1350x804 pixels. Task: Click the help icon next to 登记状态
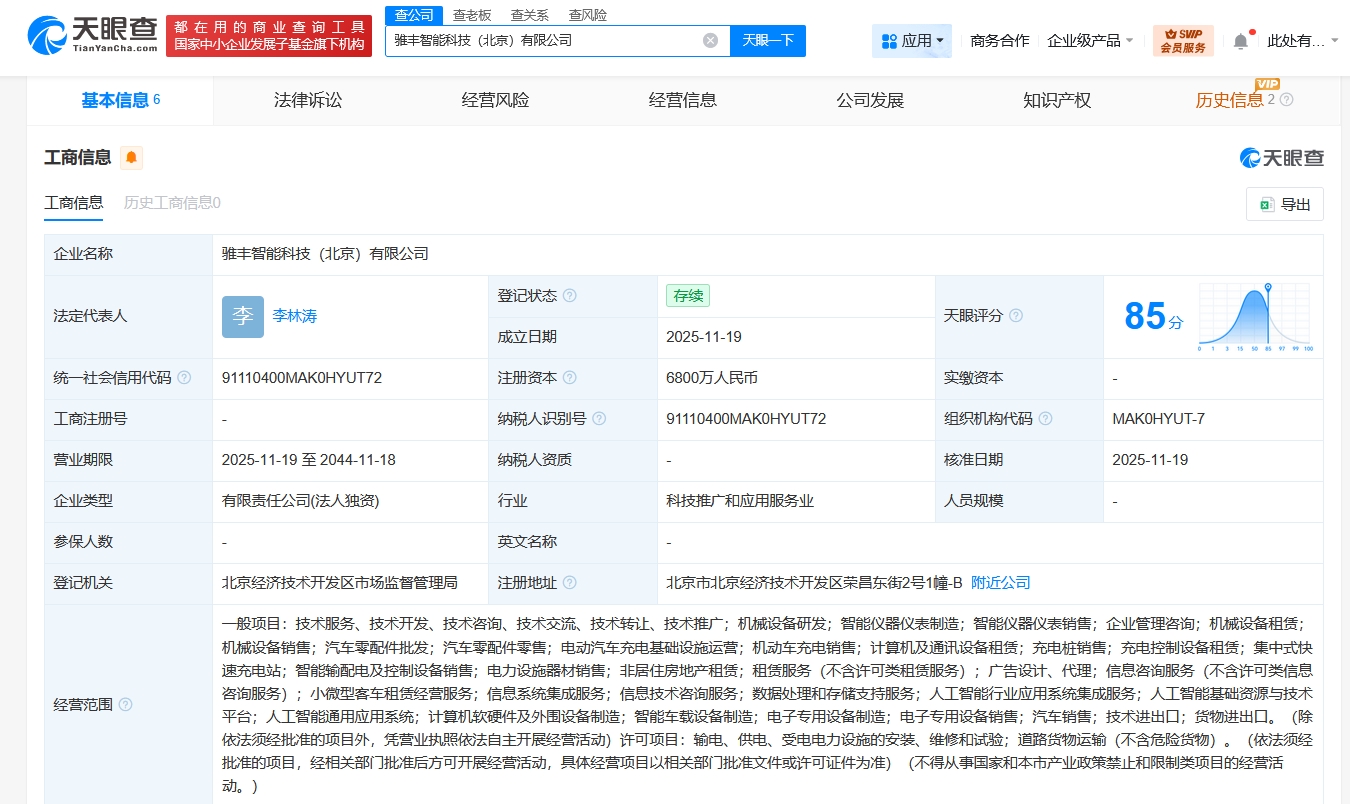tap(570, 295)
